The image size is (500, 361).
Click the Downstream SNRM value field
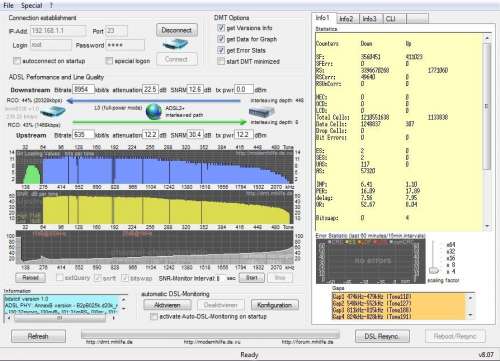click(x=195, y=89)
